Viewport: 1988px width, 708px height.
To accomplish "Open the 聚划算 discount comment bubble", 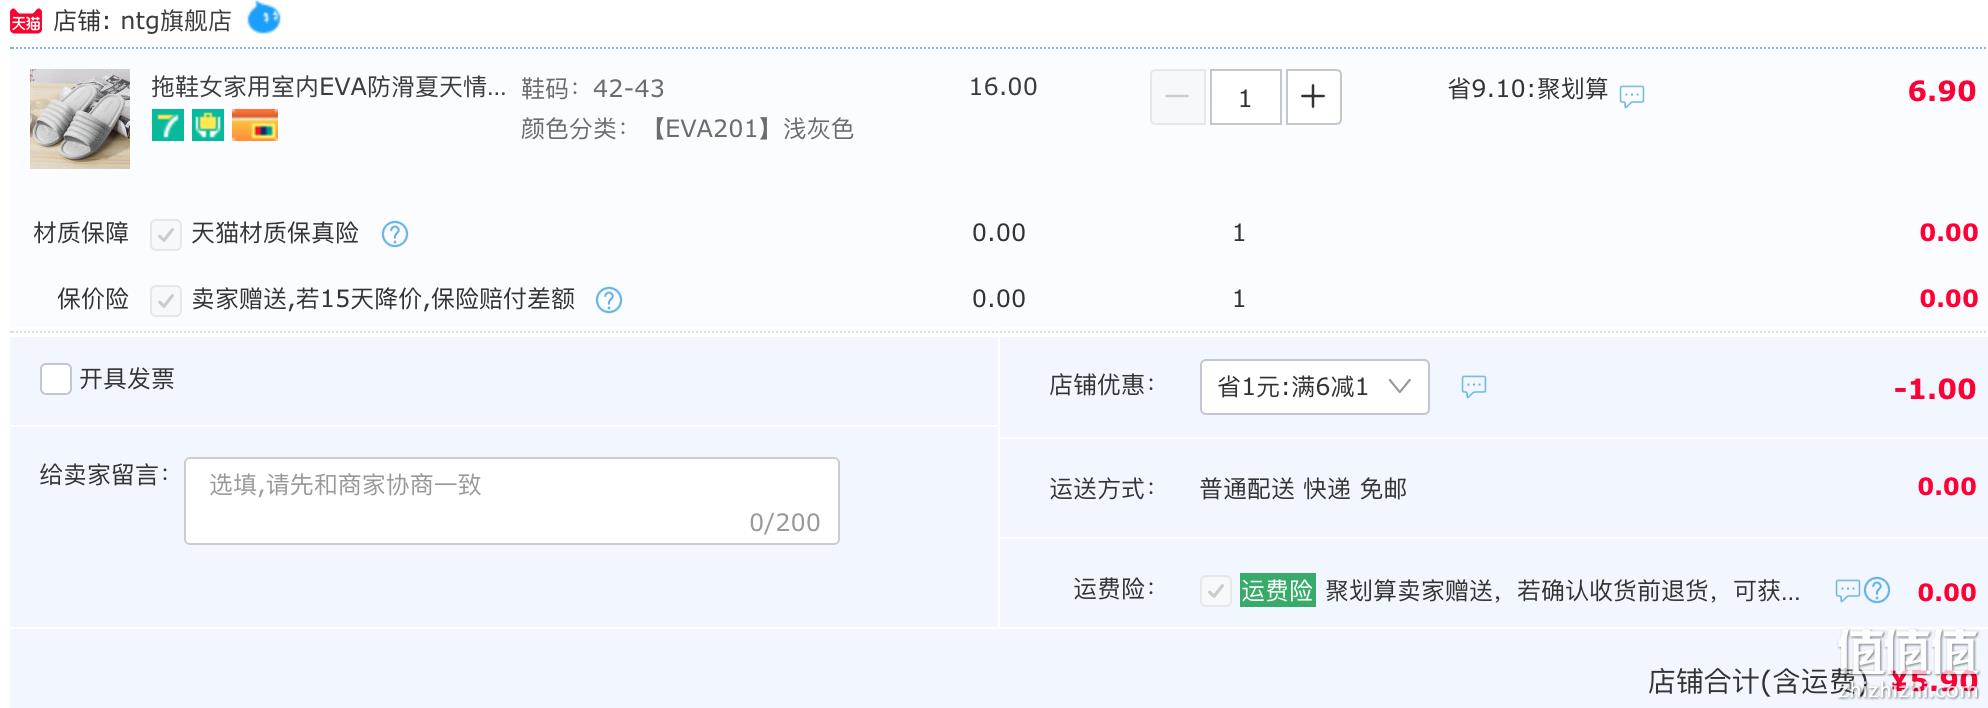I will (1631, 96).
